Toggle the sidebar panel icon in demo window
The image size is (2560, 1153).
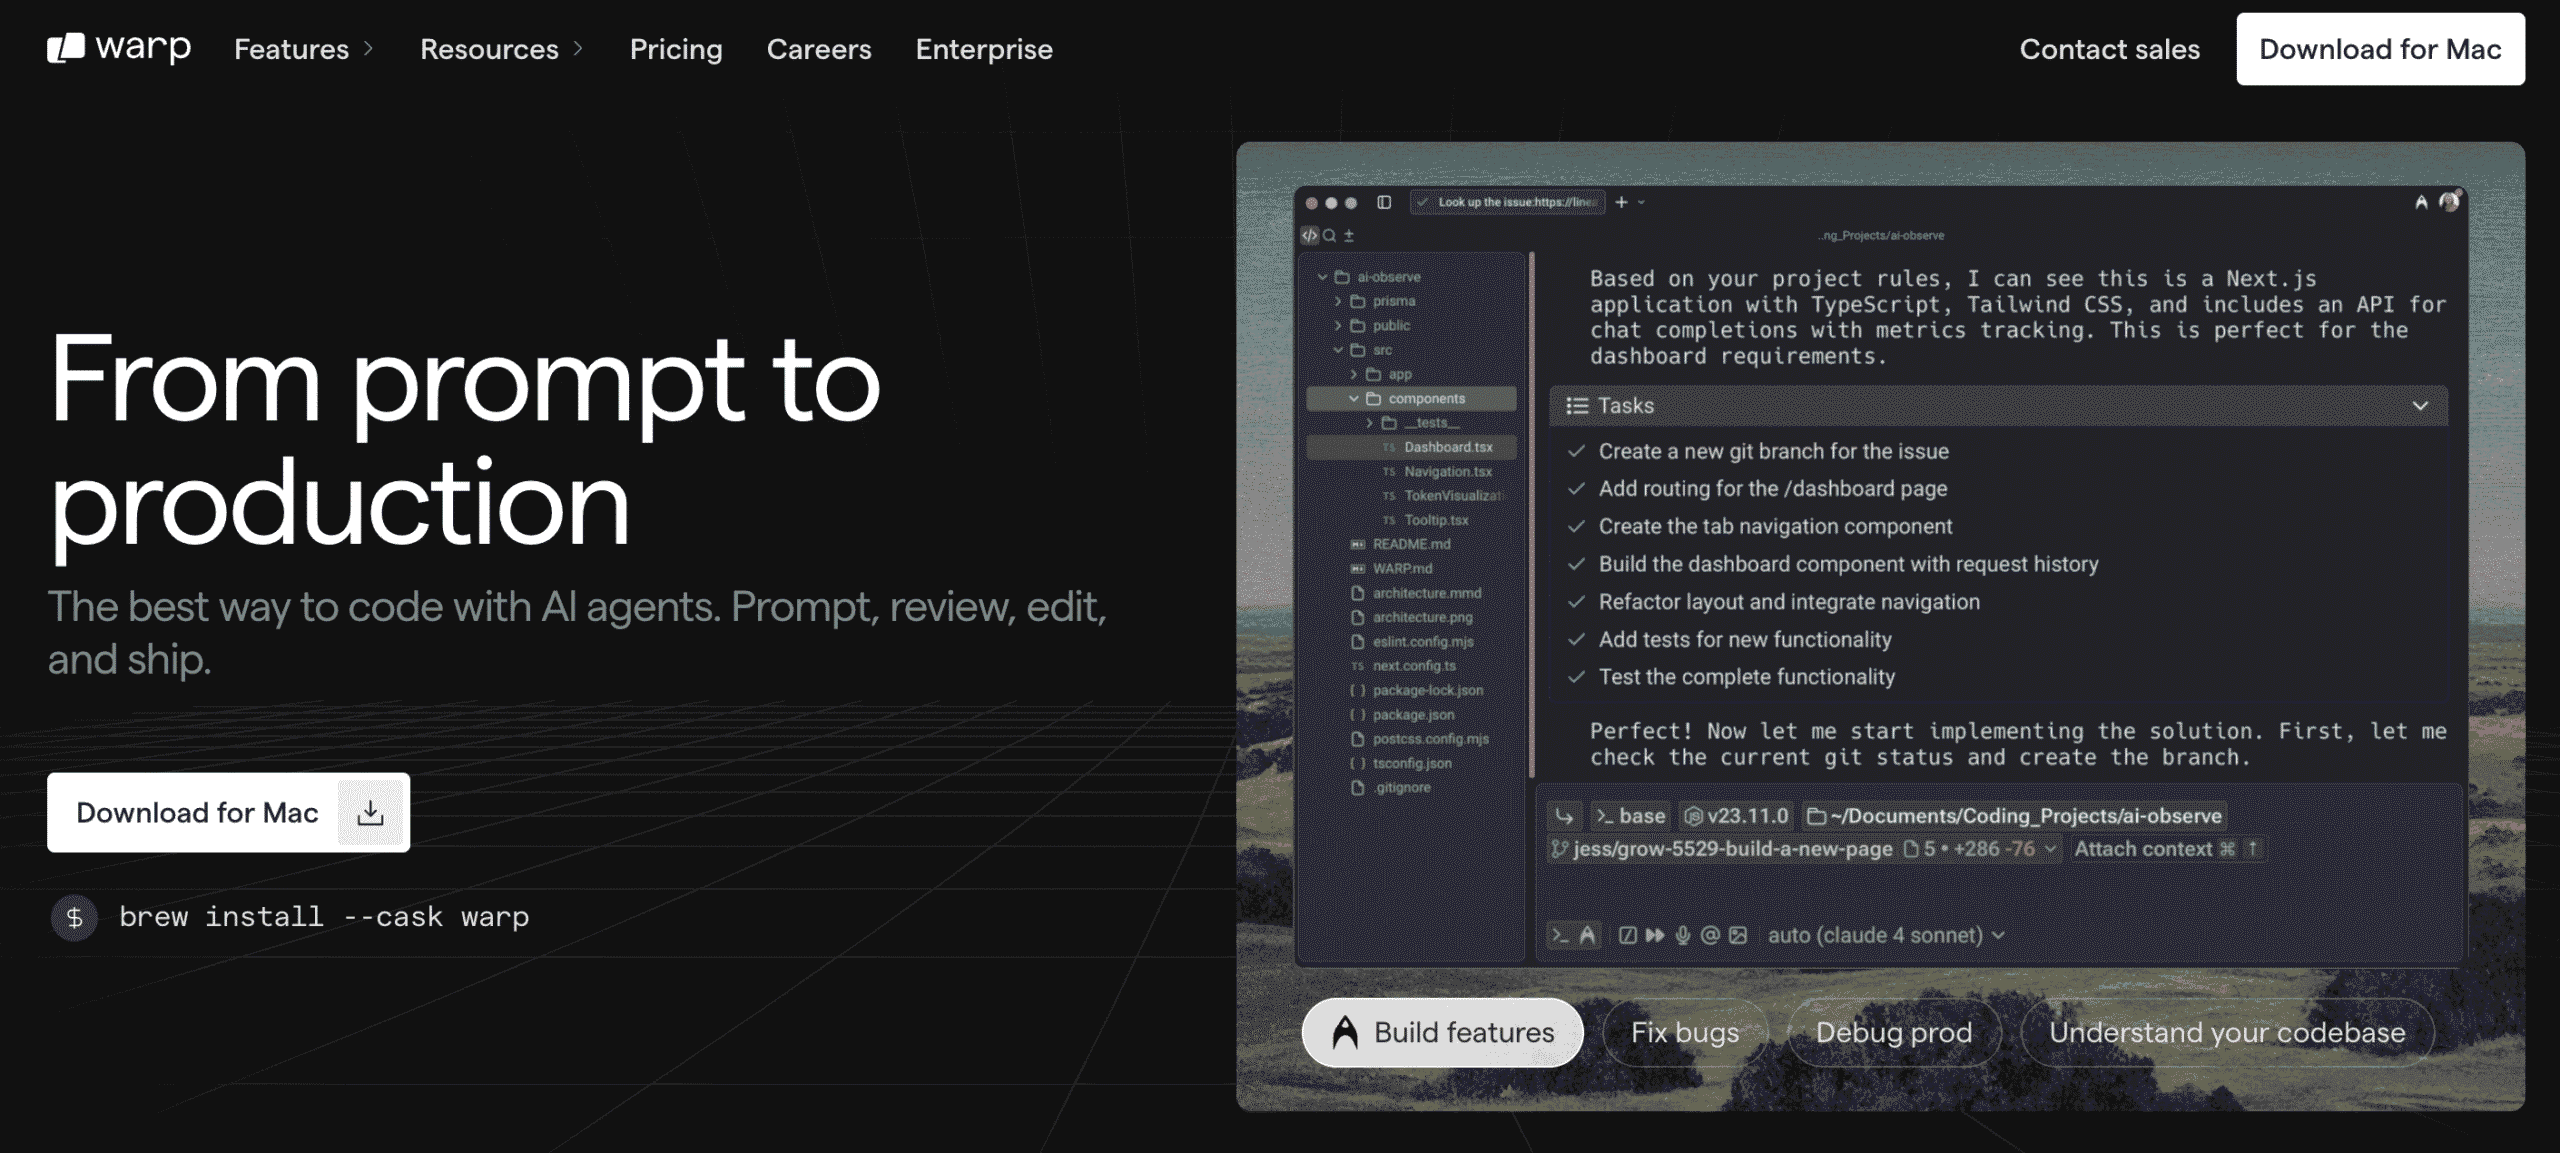(1384, 202)
